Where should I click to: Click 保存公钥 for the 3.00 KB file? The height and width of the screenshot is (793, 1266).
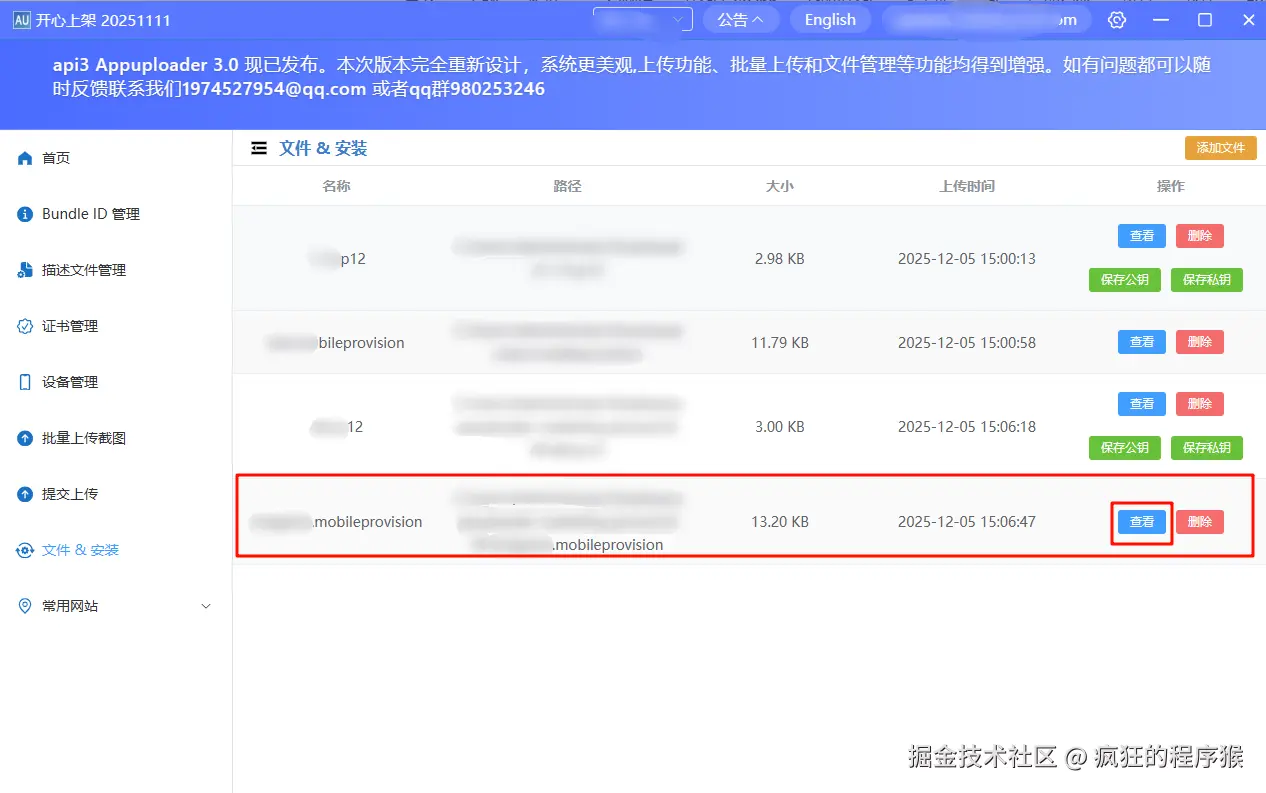[1125, 448]
